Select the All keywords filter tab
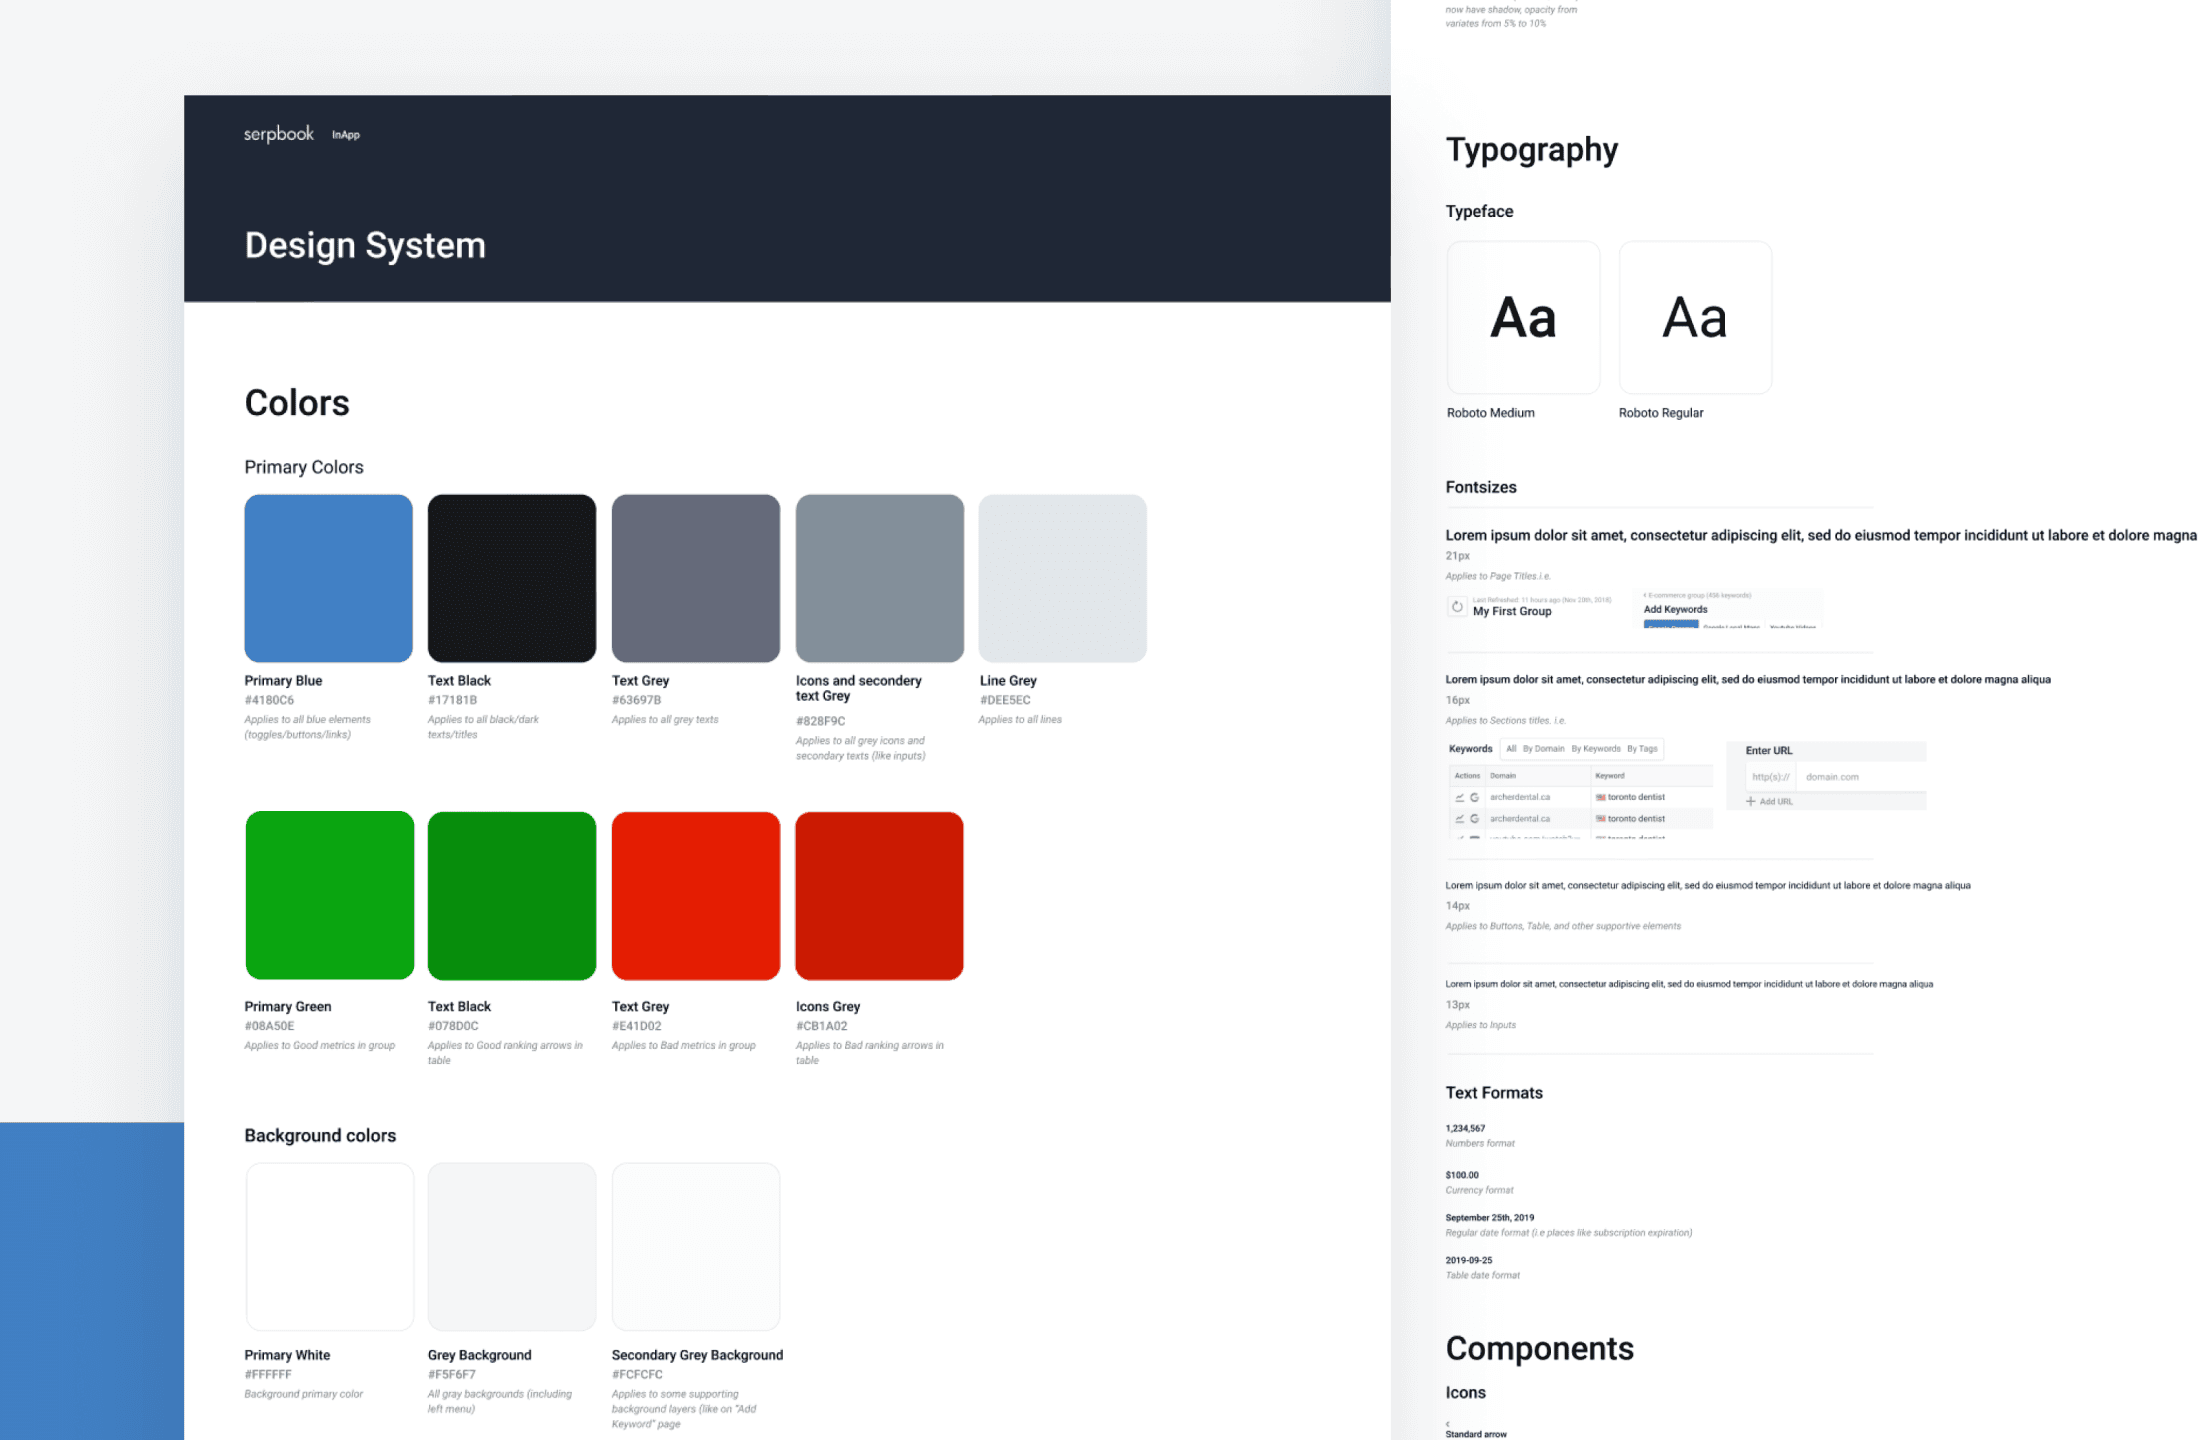Screen dimensions: 2200x1440 pos(1511,749)
